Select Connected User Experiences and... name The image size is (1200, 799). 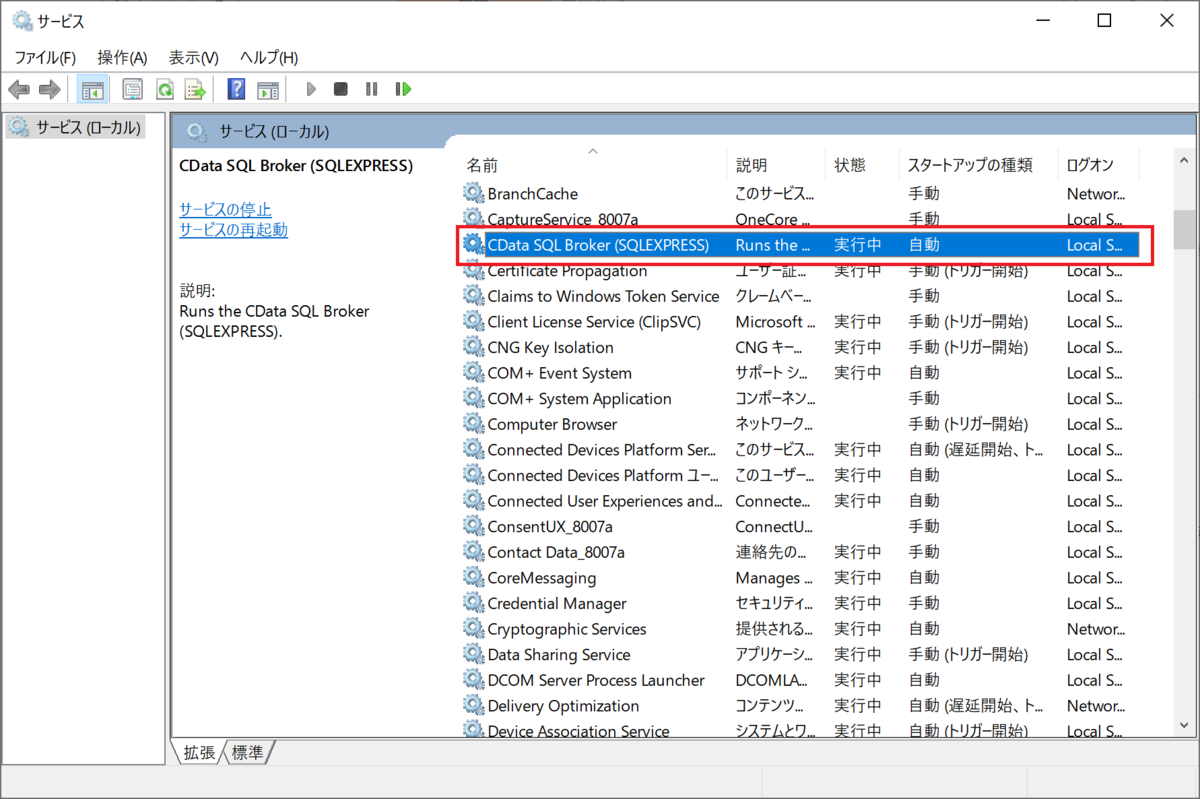point(605,501)
